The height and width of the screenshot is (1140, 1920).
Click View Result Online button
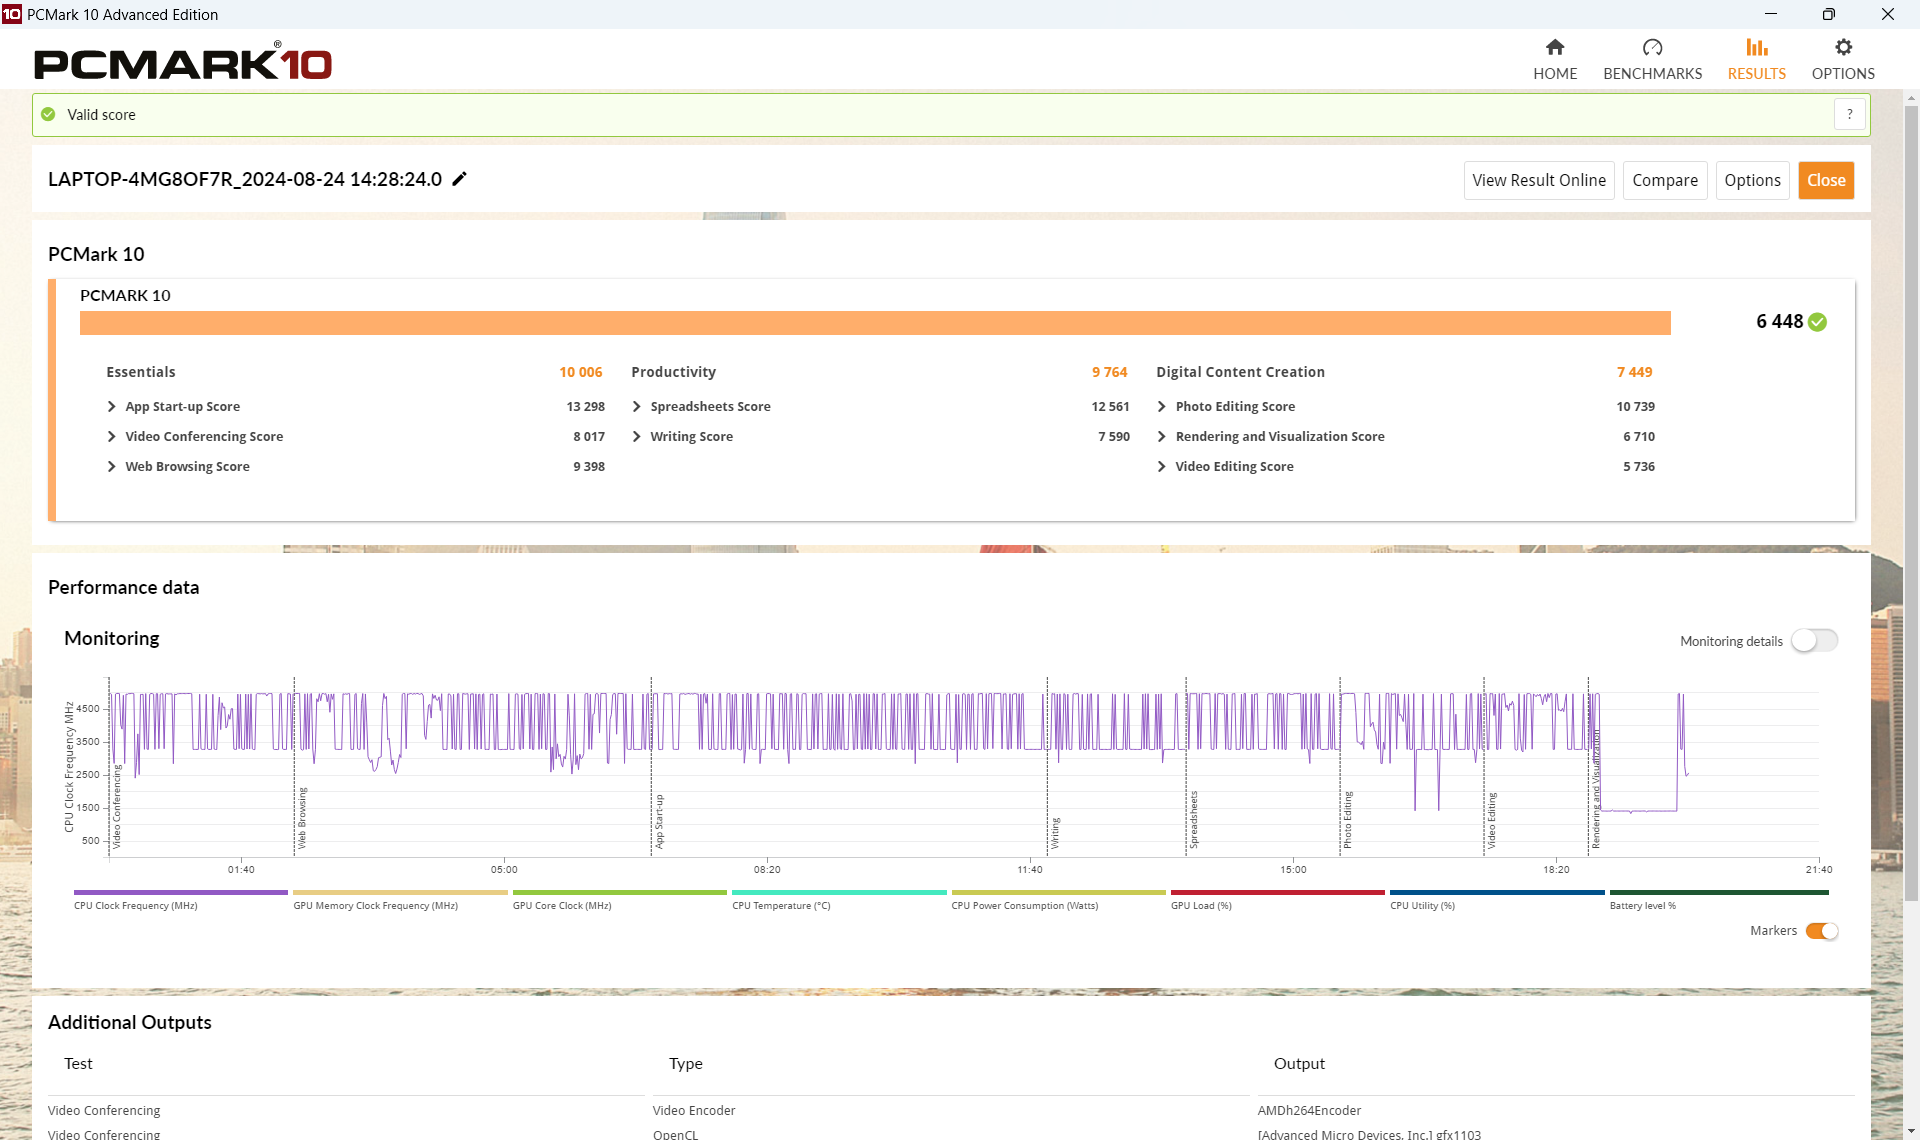(1539, 180)
